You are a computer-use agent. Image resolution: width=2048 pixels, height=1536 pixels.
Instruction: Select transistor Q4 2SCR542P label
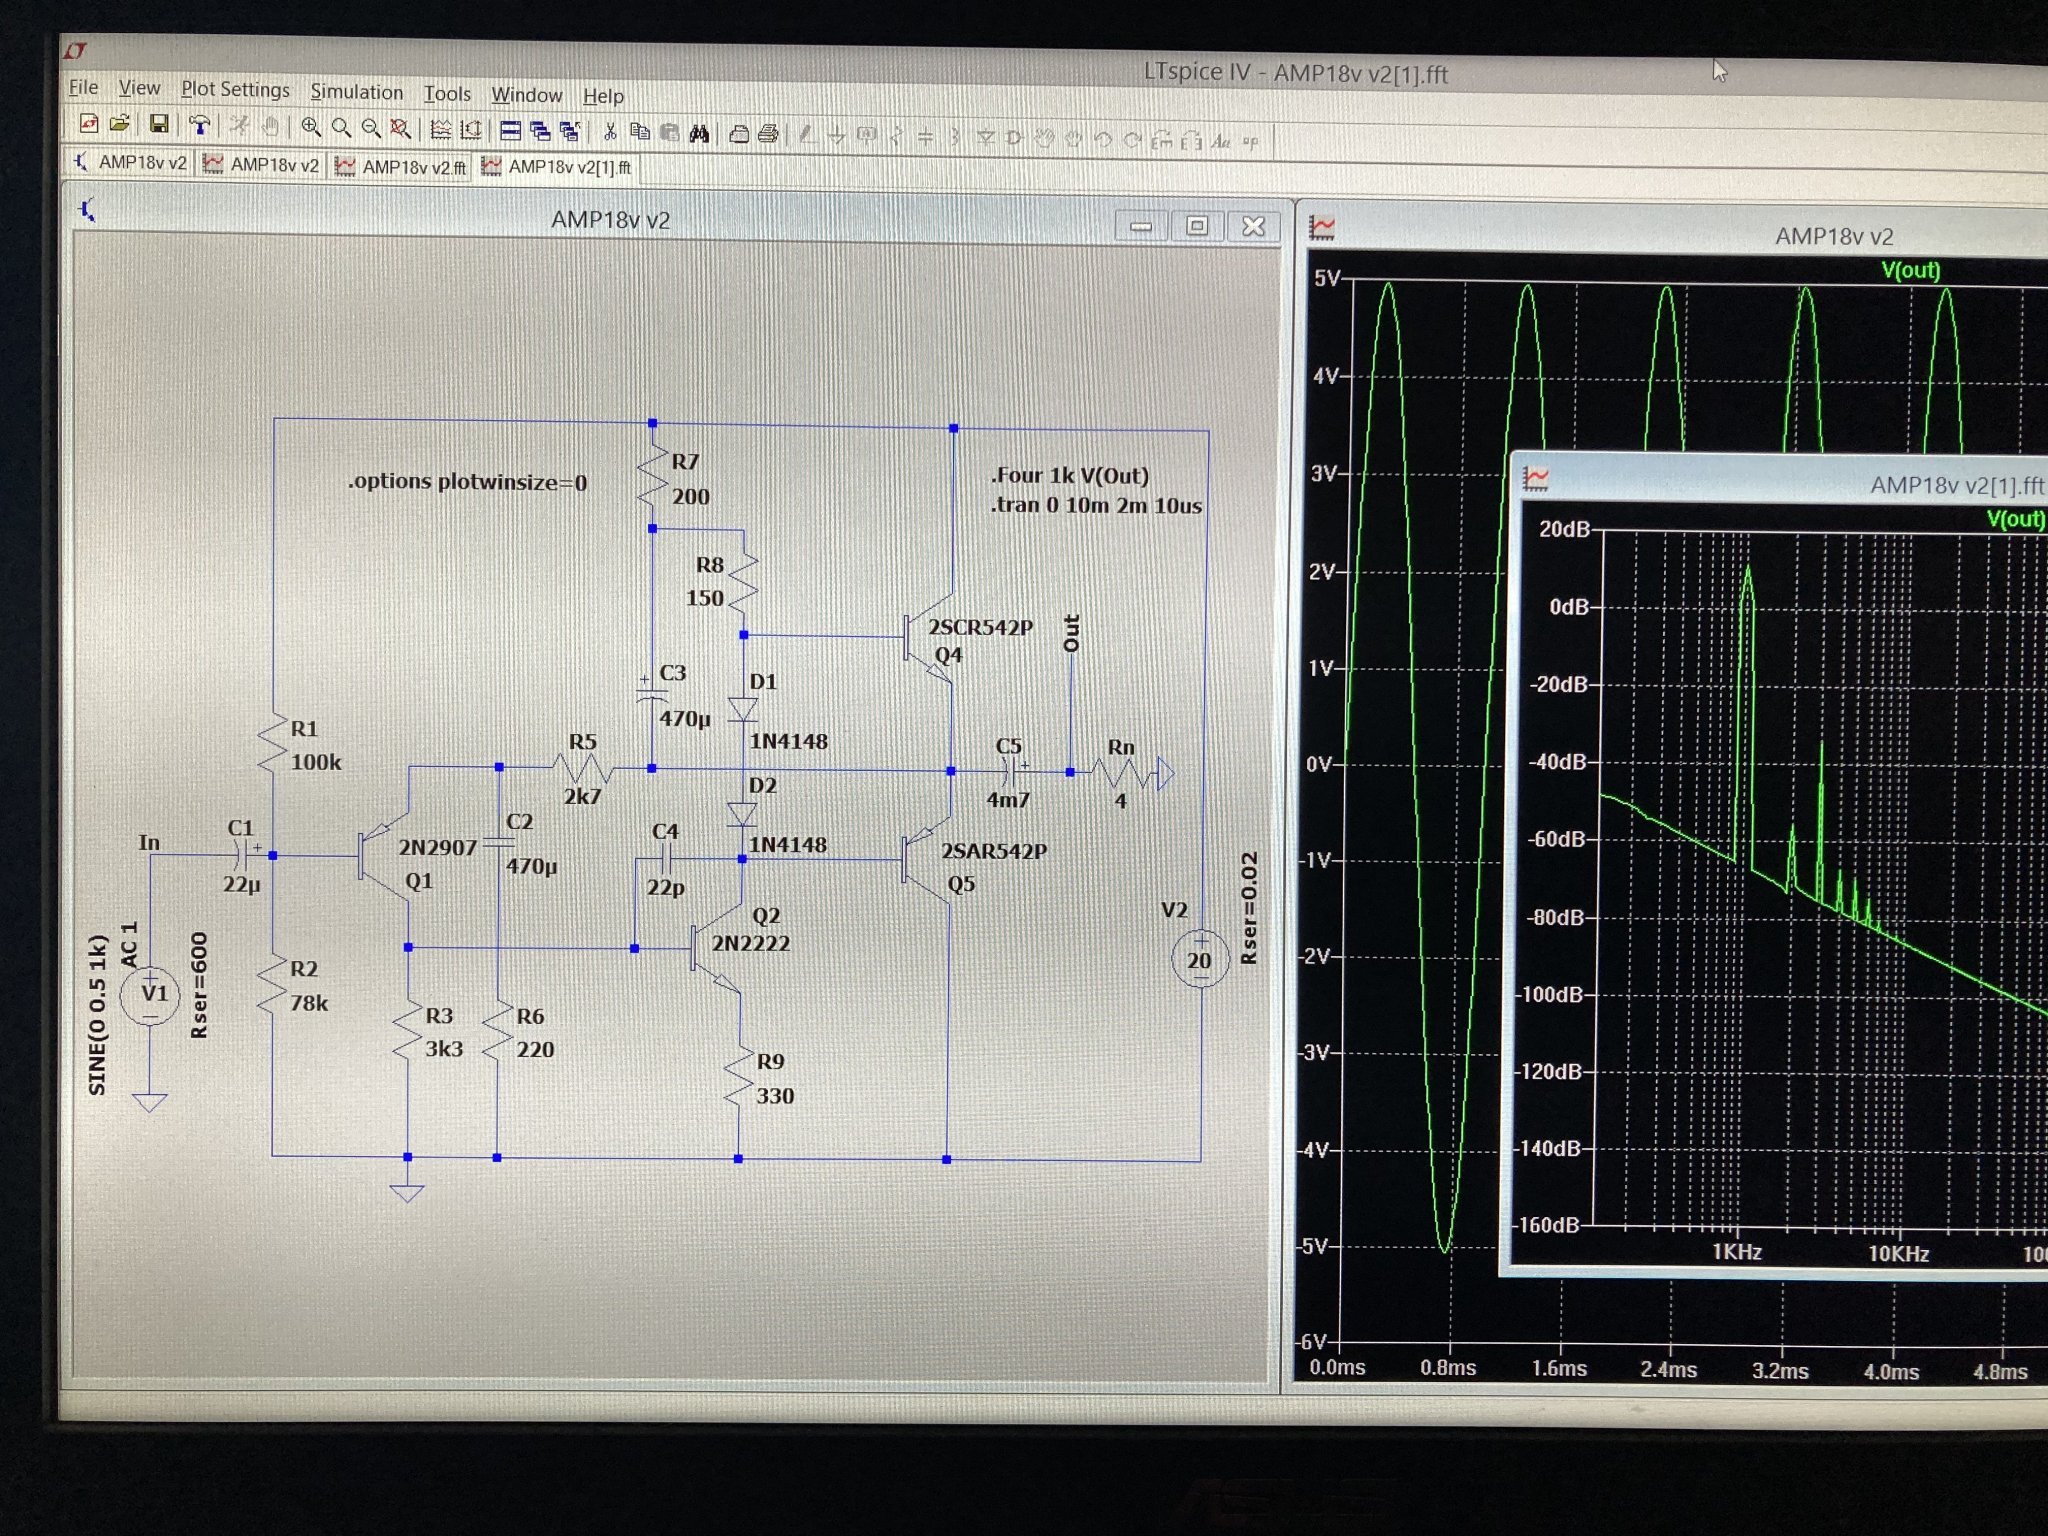(981, 627)
